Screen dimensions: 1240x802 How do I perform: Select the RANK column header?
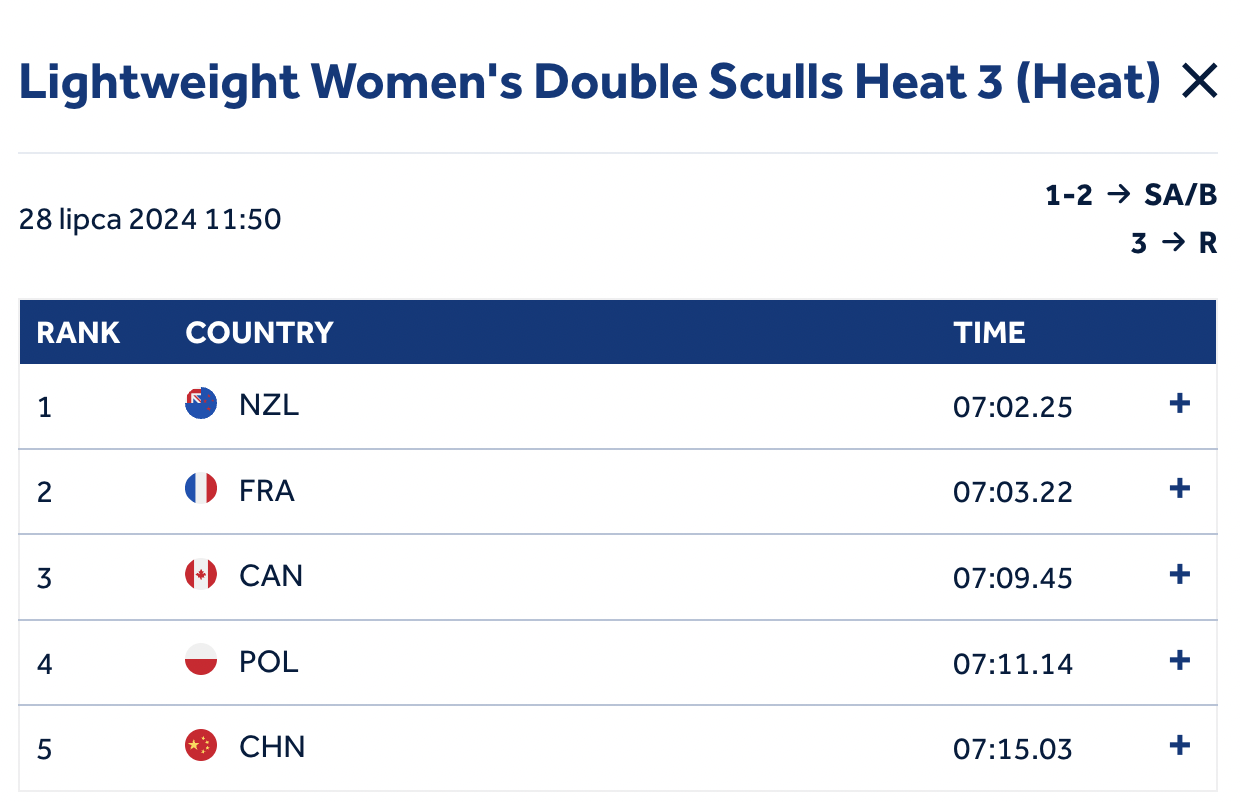78,333
